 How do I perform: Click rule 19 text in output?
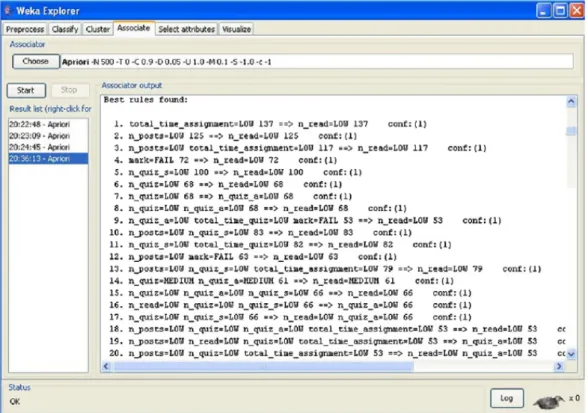pyautogui.click(x=337, y=341)
